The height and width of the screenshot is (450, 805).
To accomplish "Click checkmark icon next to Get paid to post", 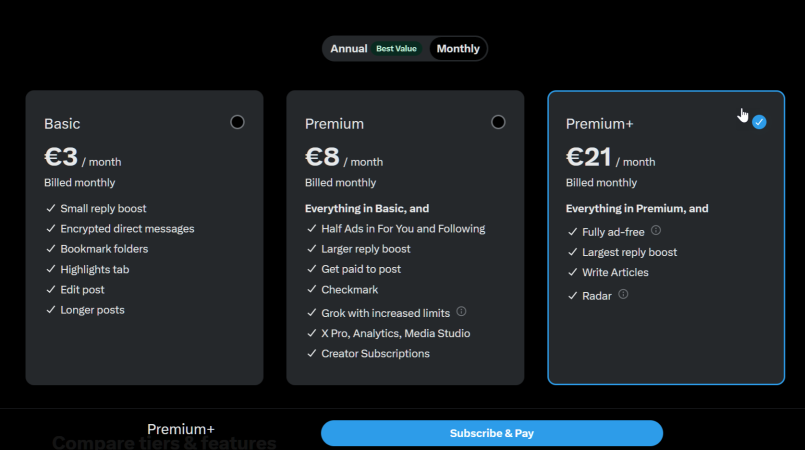I will click(x=312, y=269).
